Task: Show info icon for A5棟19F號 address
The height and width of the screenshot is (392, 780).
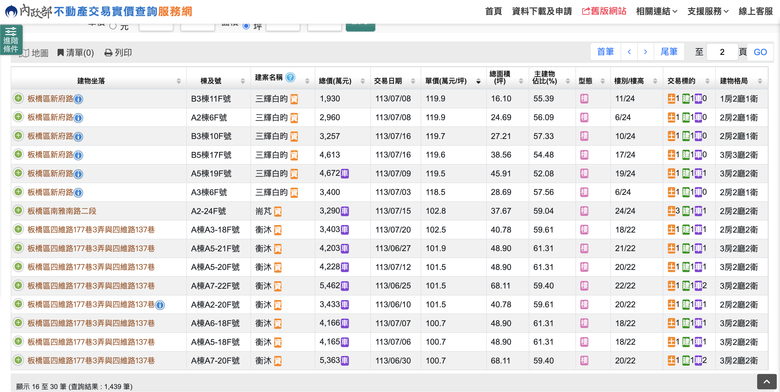Action: (x=79, y=174)
